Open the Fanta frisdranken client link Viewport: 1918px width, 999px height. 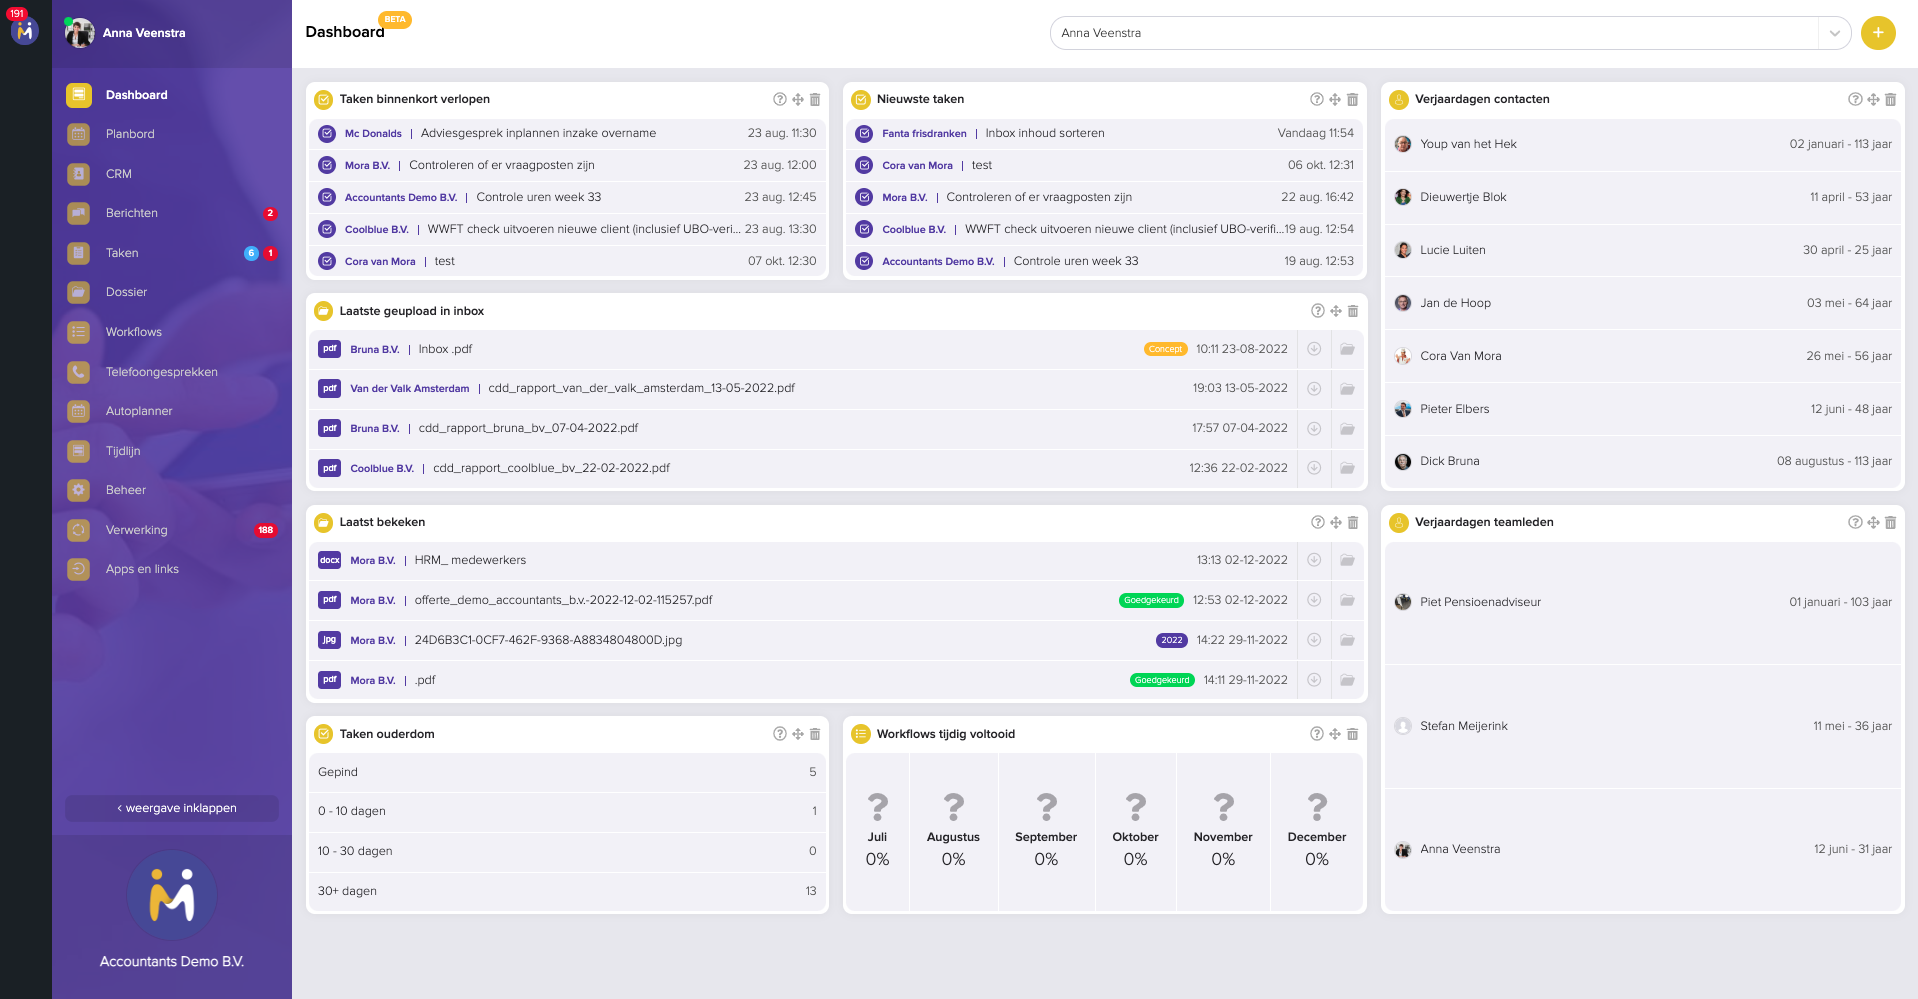tap(924, 133)
